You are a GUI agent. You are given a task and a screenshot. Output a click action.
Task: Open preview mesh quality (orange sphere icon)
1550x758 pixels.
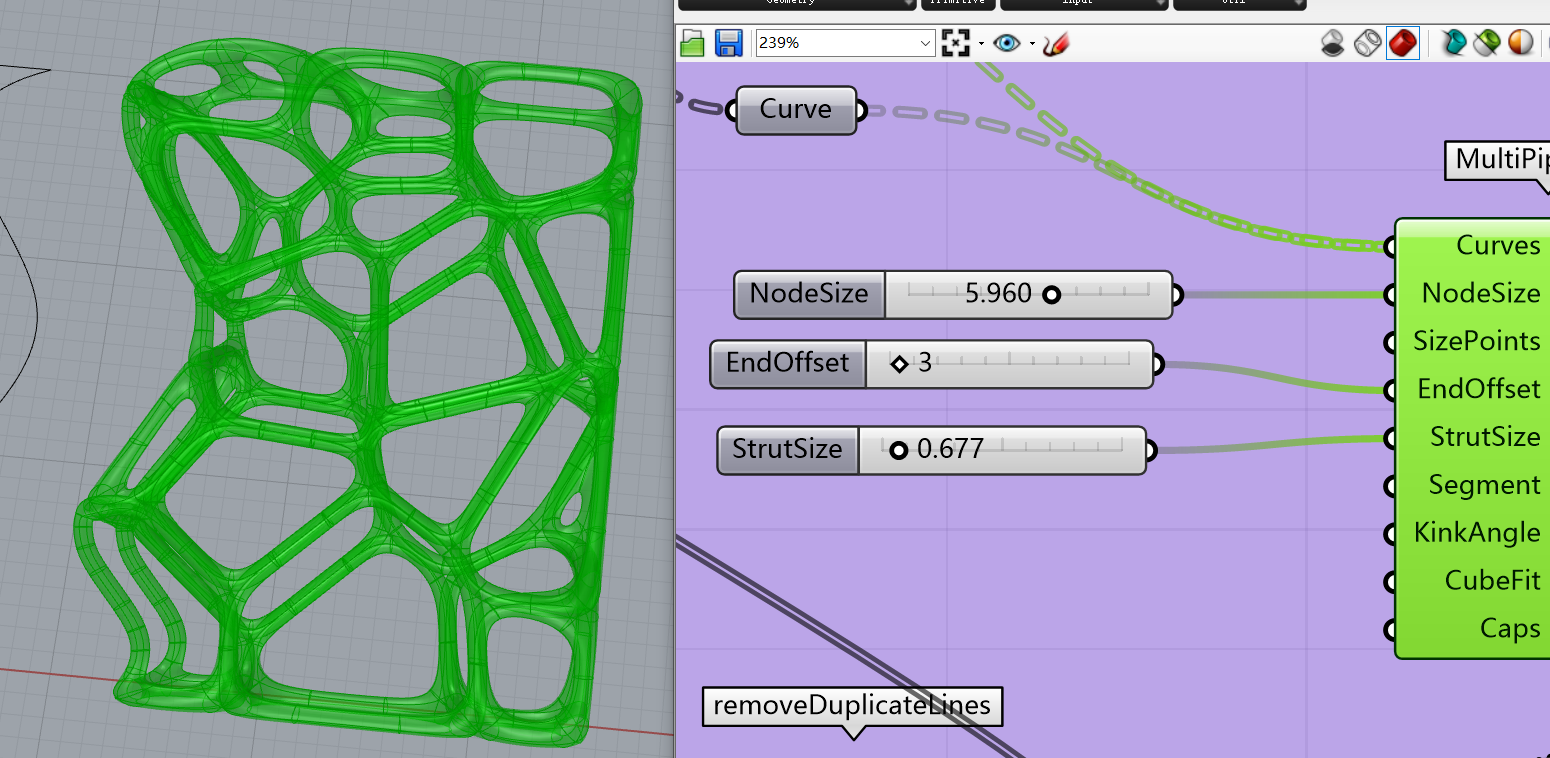[x=1520, y=43]
